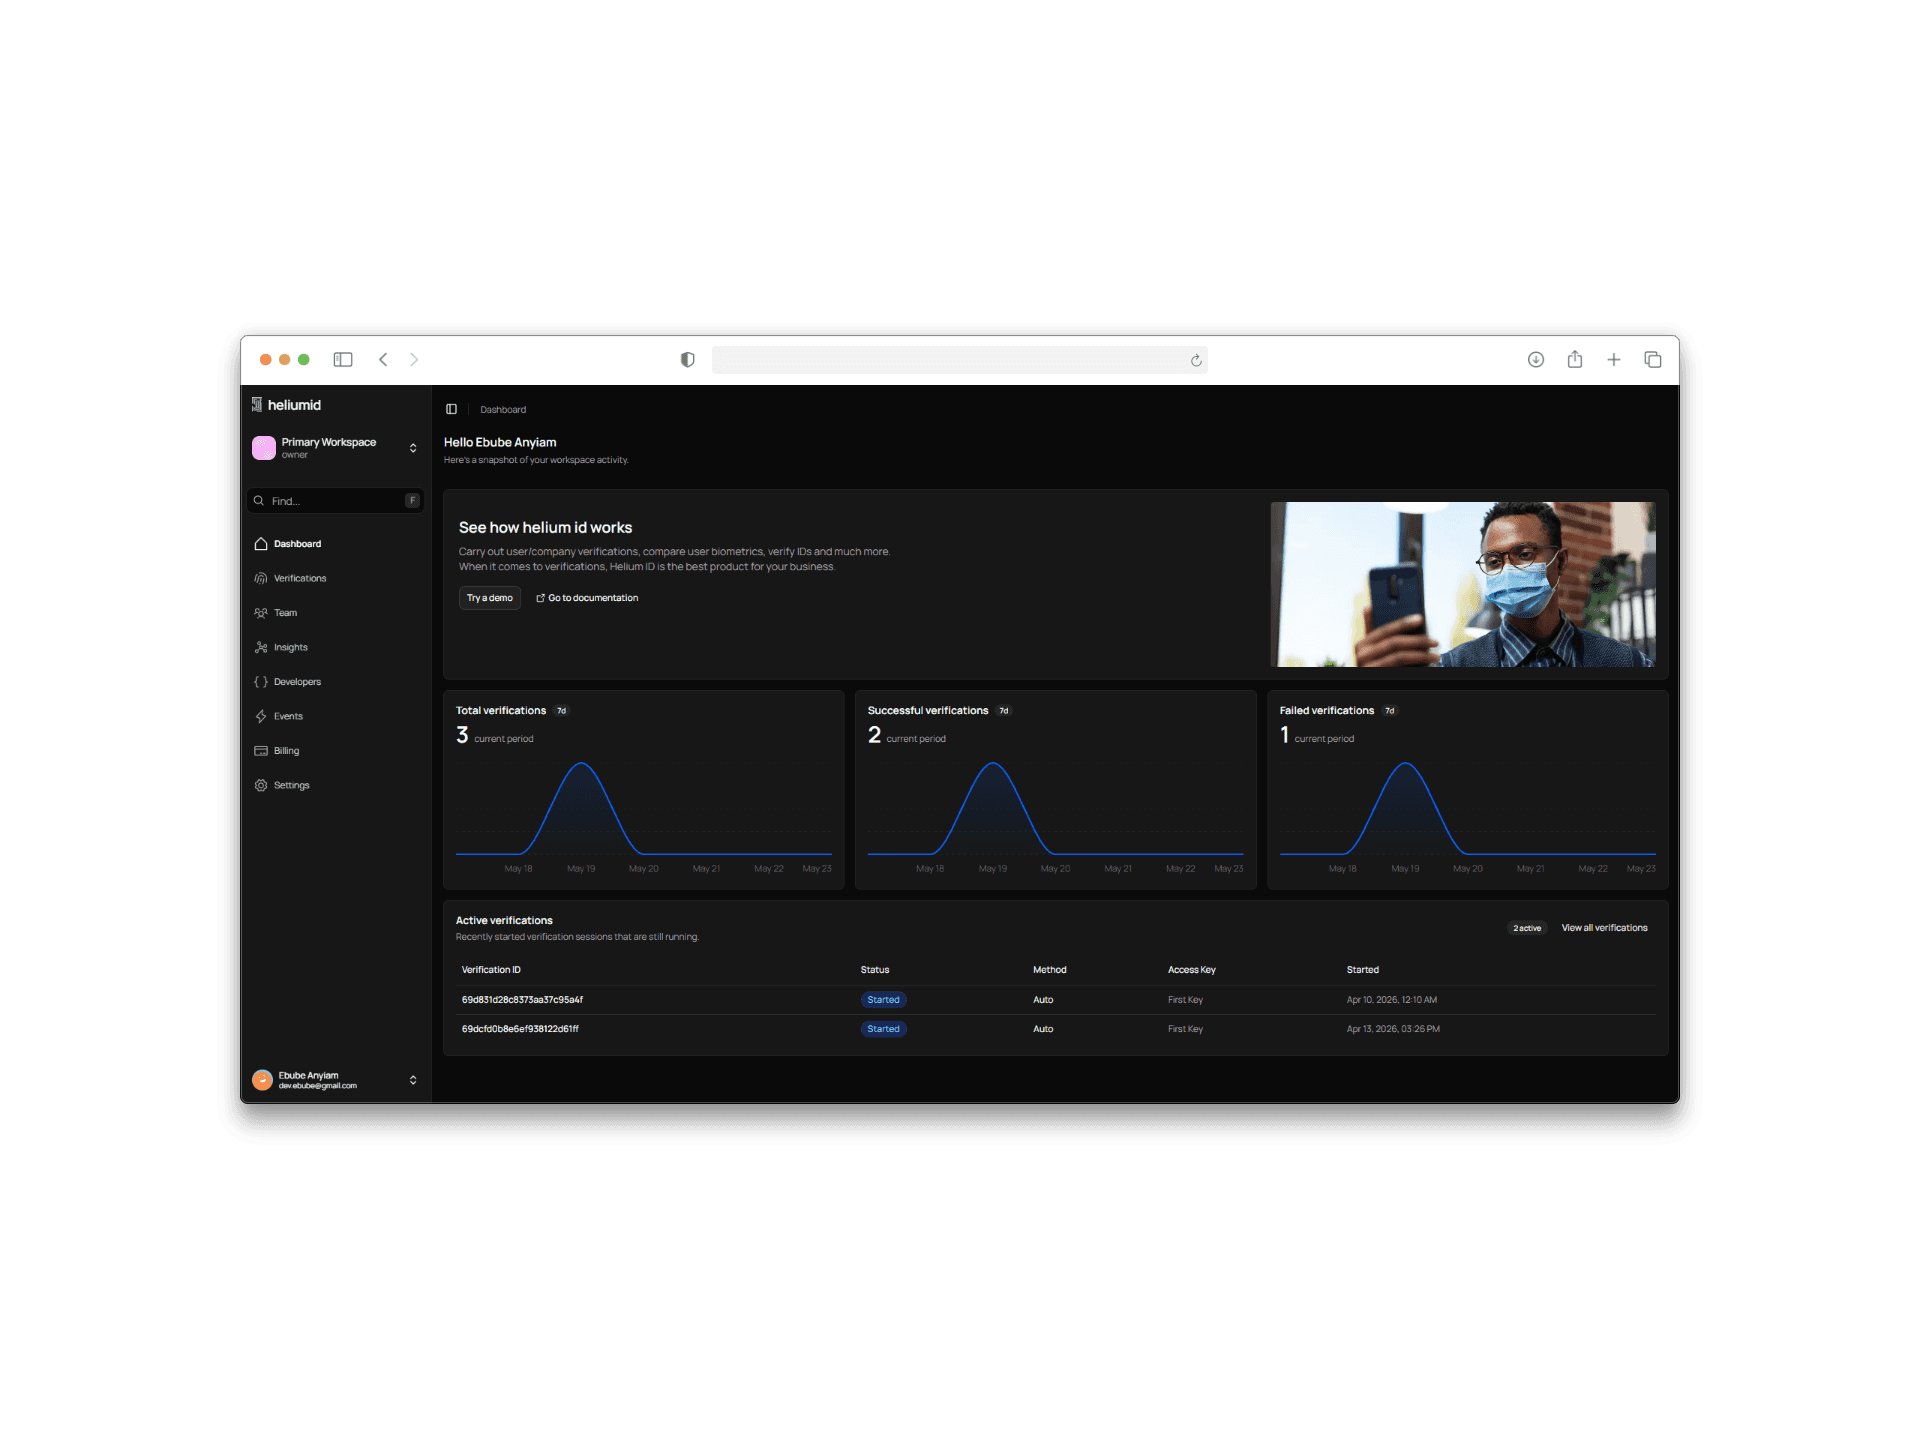Click the Dashboard home icon
The image size is (1920, 1440).
pyautogui.click(x=261, y=544)
